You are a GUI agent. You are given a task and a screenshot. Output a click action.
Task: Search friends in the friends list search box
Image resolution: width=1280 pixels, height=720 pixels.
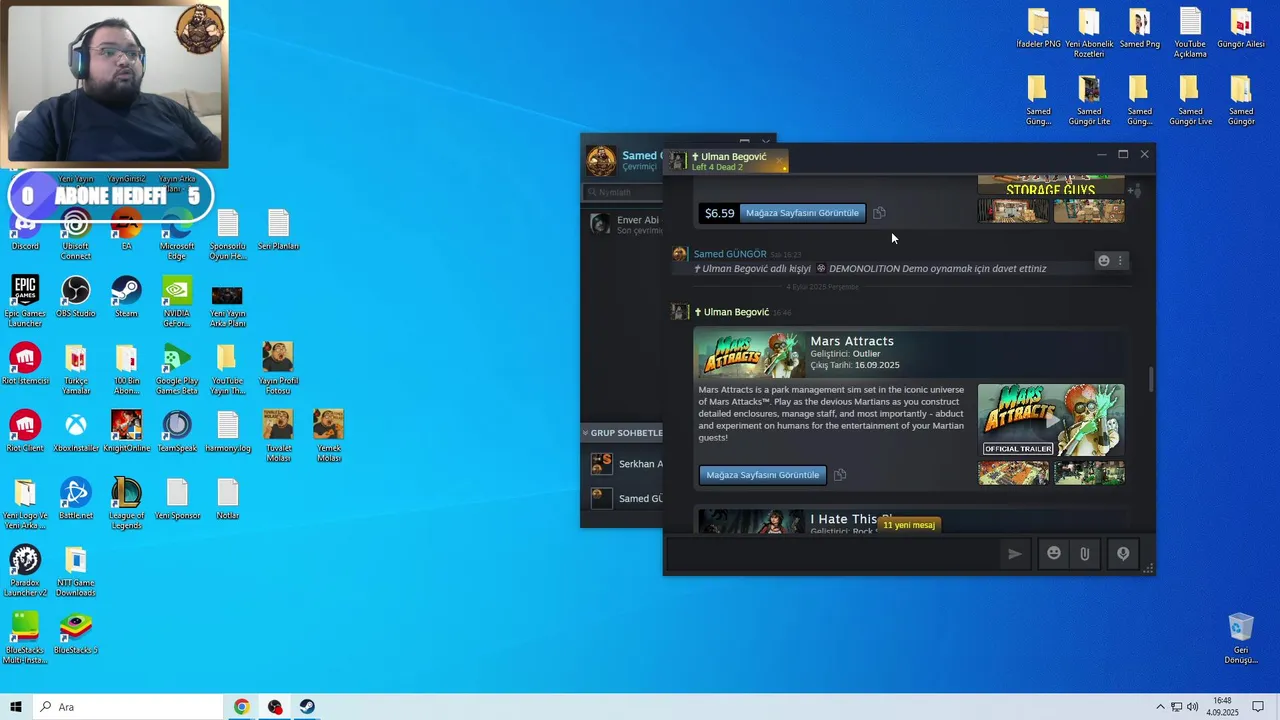point(622,192)
